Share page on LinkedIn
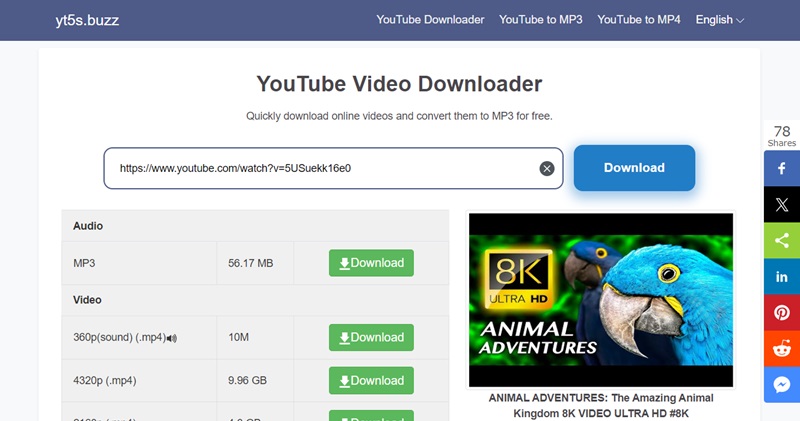The image size is (800, 421). coord(782,277)
